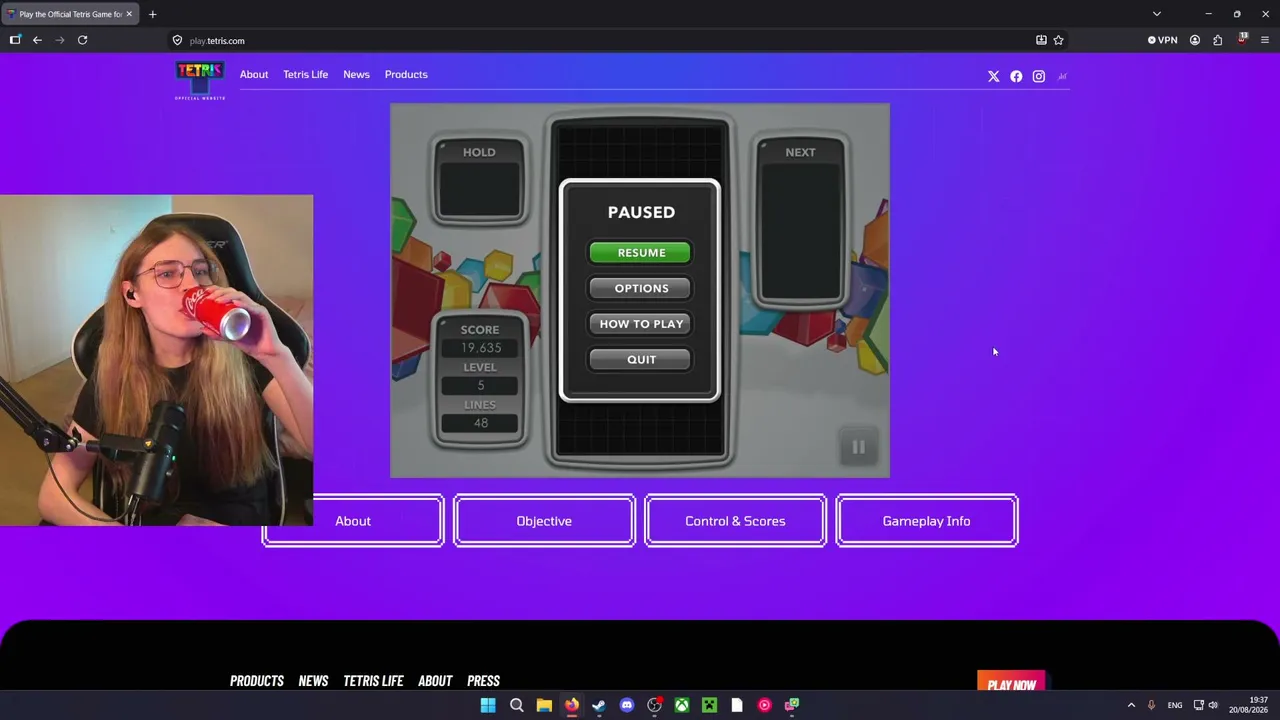Click the Tetris official website logo
The height and width of the screenshot is (720, 1280).
point(200,80)
